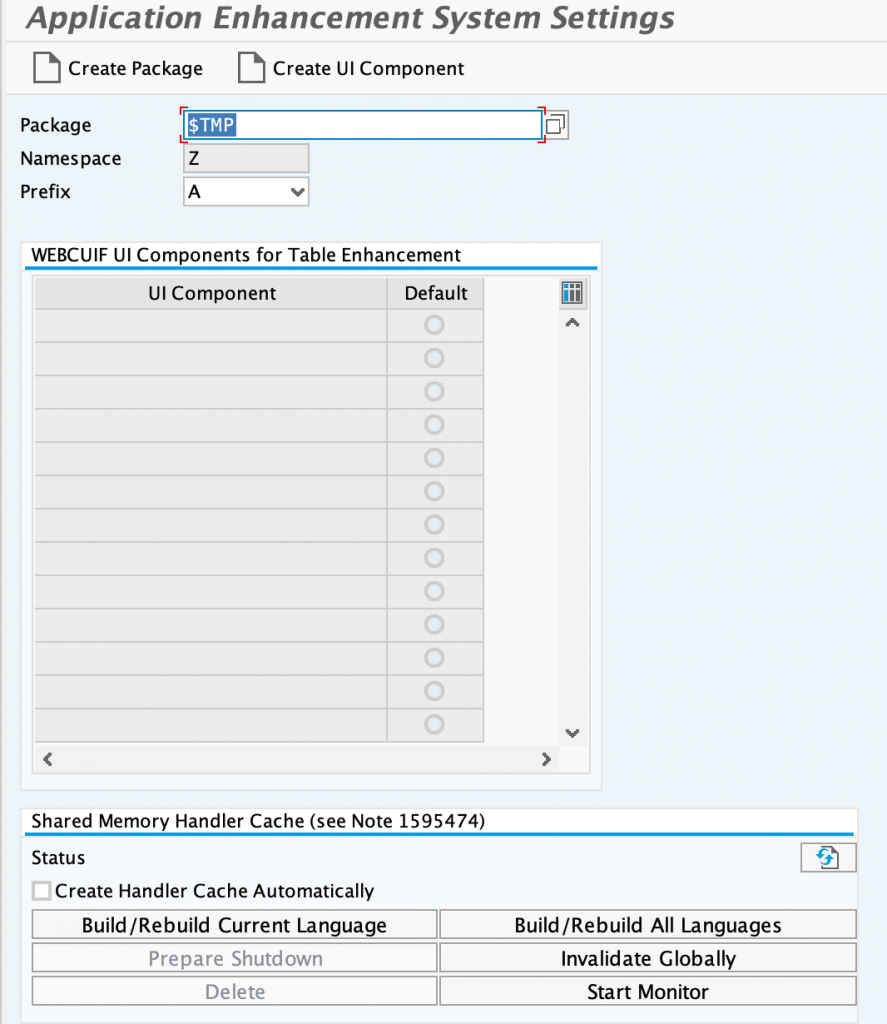Click the refresh status icon button
The height and width of the screenshot is (1024, 887).
tap(828, 857)
